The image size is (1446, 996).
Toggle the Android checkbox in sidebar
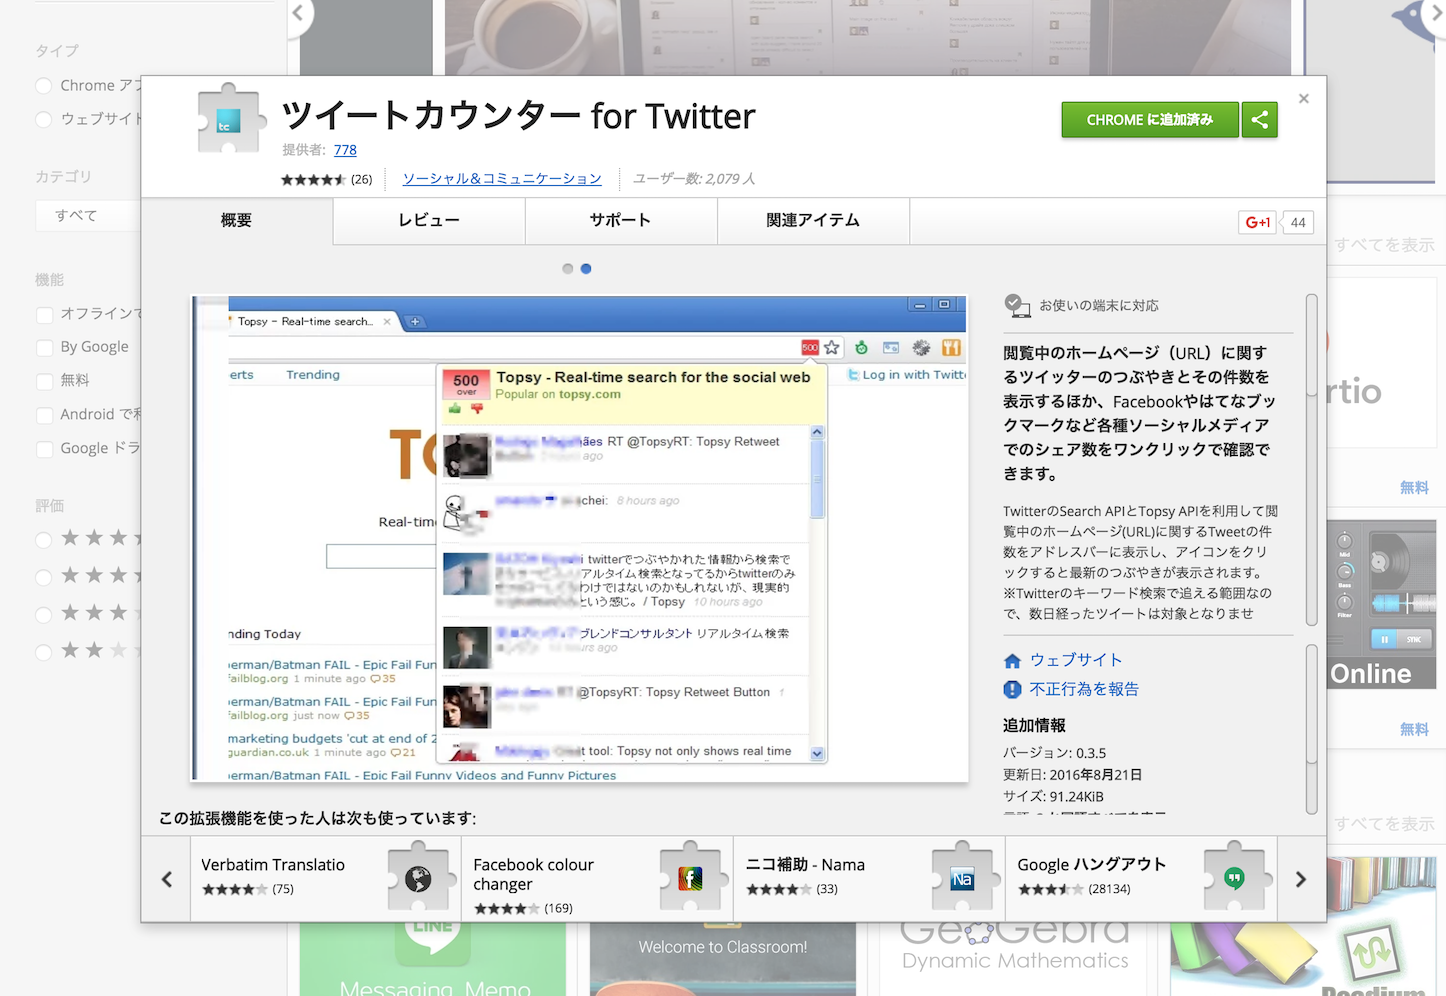click(44, 415)
